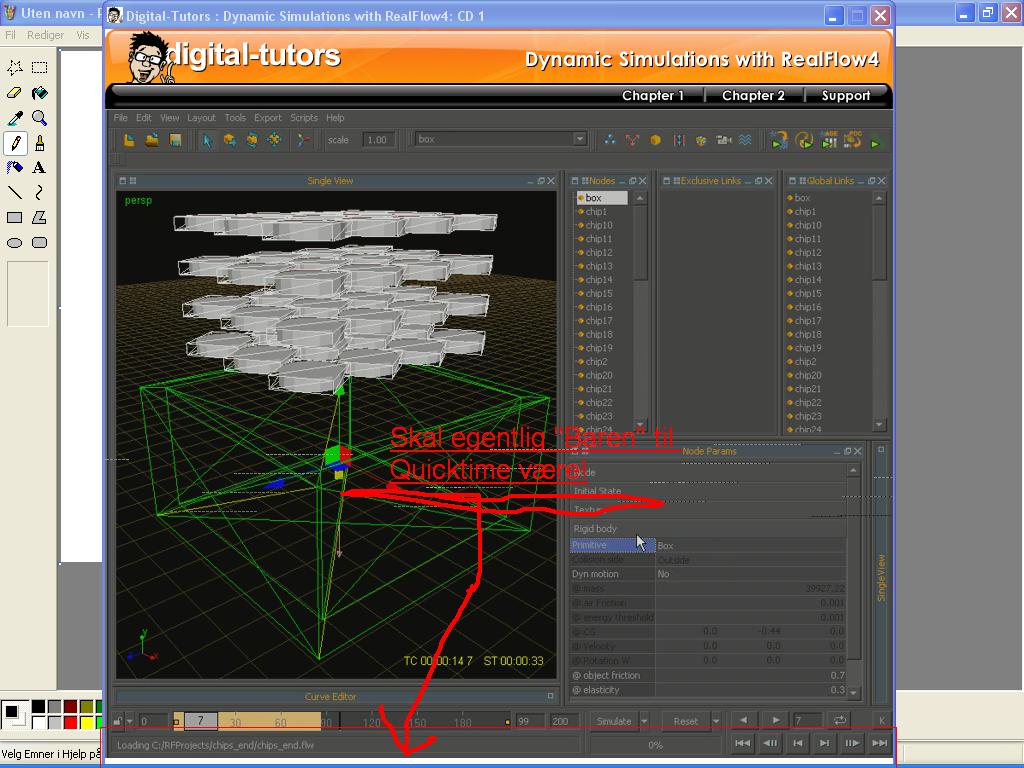Pick the yellow color swatch in Paint
Image resolution: width=1024 pixels, height=768 pixels.
86,722
